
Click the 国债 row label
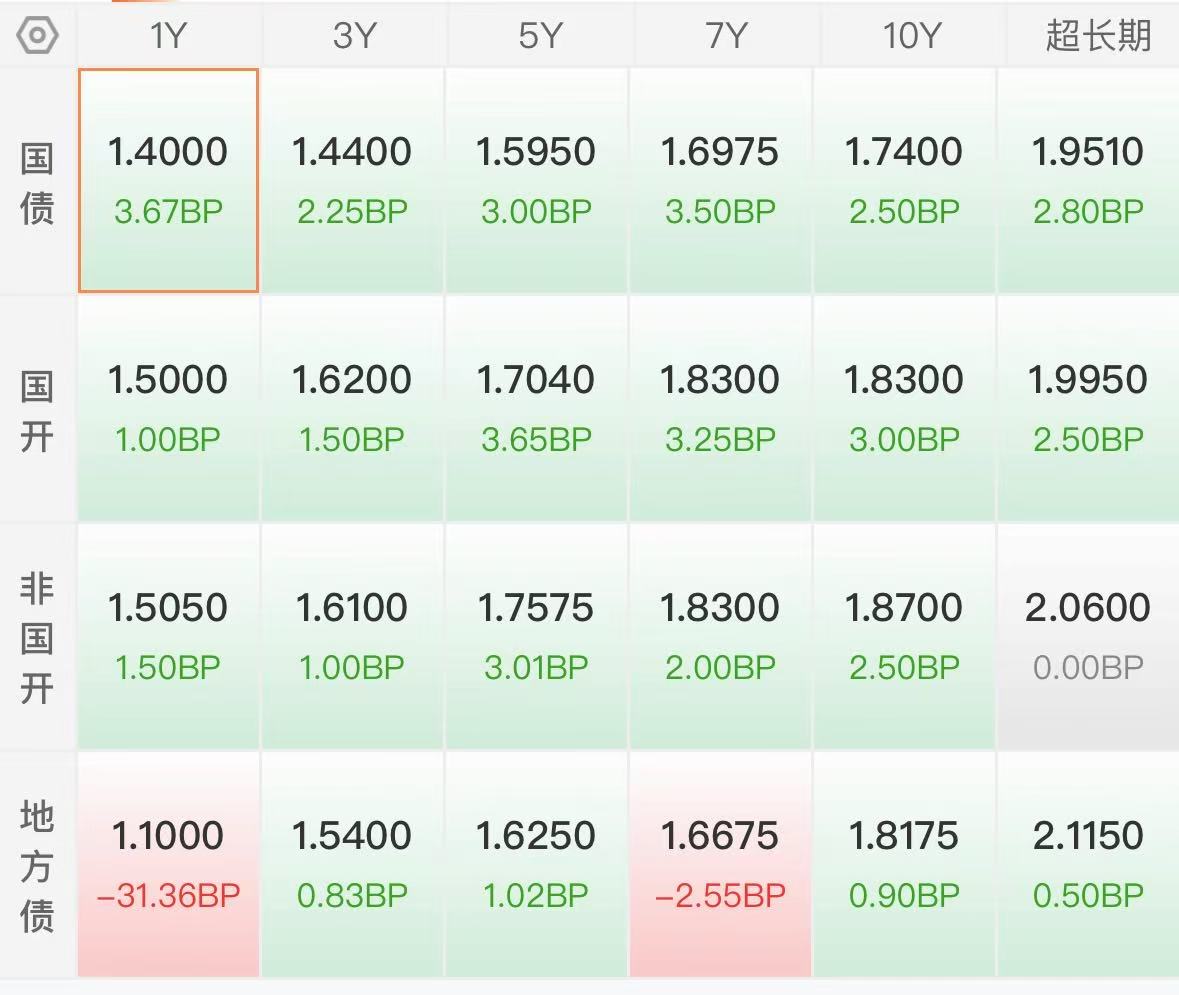pos(37,184)
